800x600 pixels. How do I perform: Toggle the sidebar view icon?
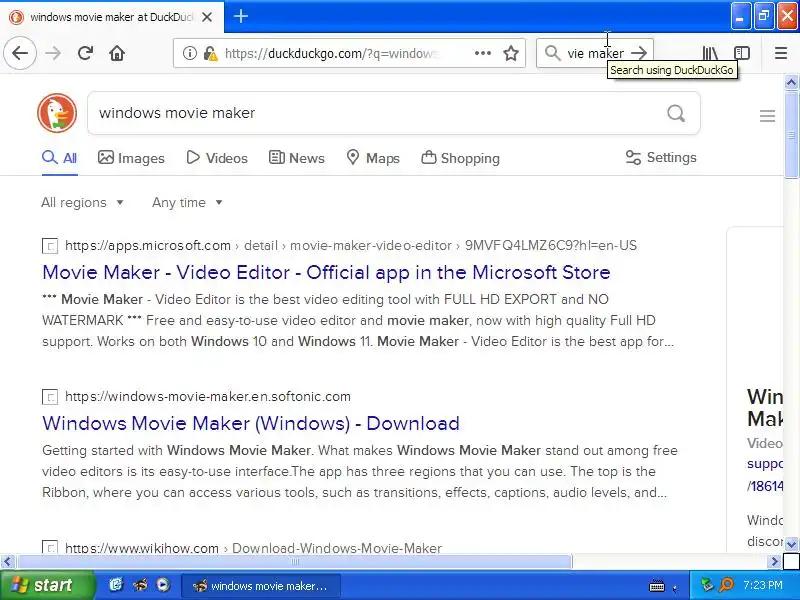pos(742,53)
